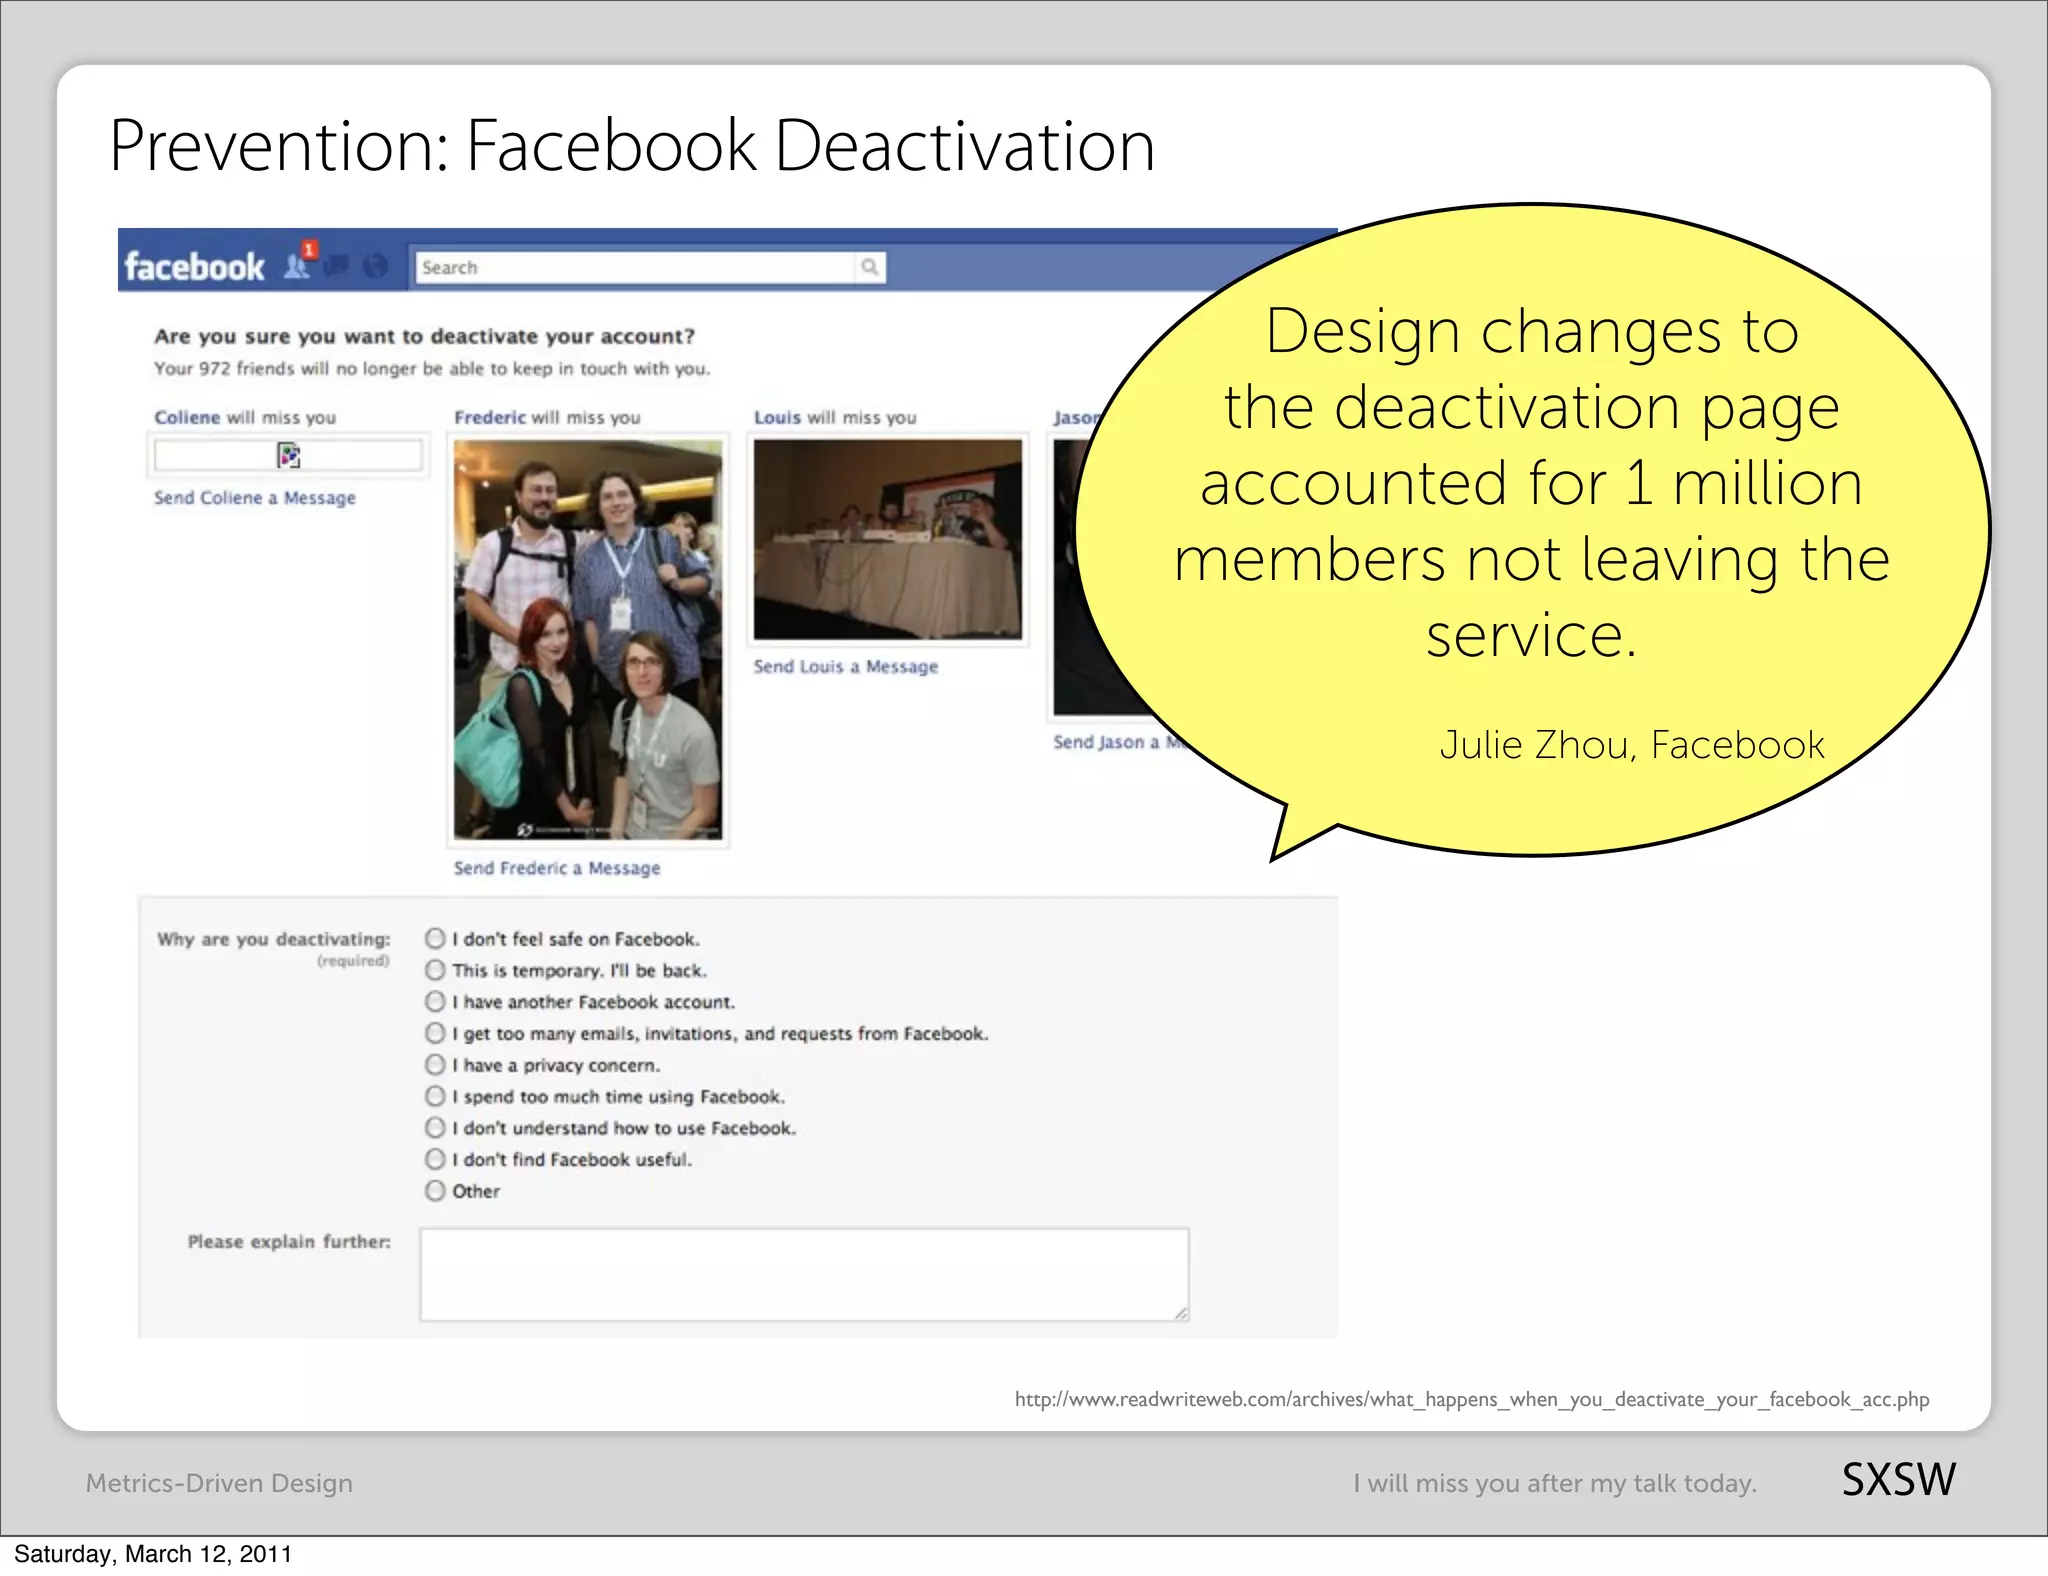Click in the Facebook Search field
This screenshot has height=1576, width=2048.
(634, 267)
